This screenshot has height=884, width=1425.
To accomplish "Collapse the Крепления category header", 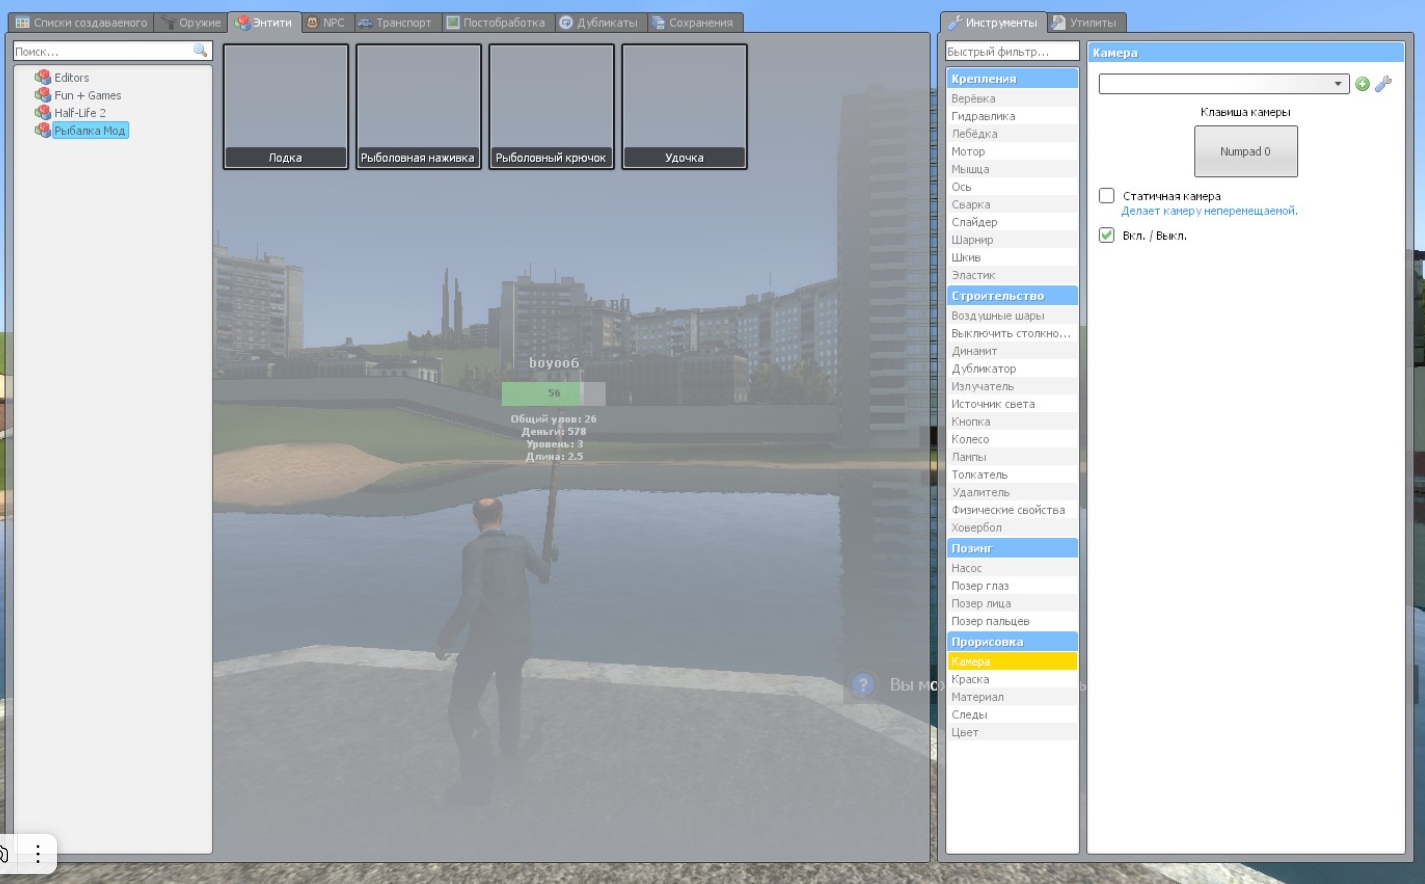I will pyautogui.click(x=1012, y=78).
